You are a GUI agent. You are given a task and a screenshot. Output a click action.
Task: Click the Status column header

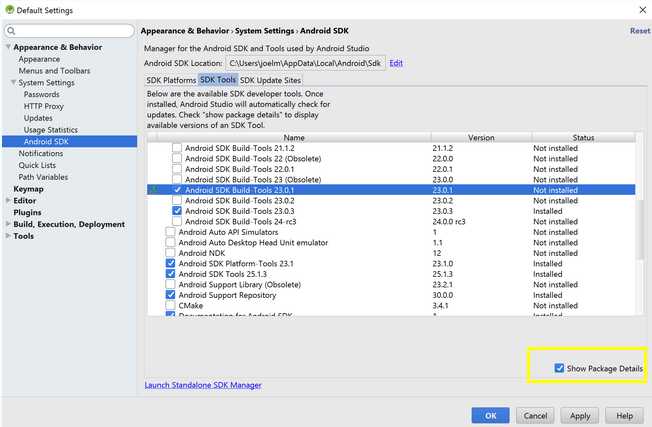pos(583,137)
